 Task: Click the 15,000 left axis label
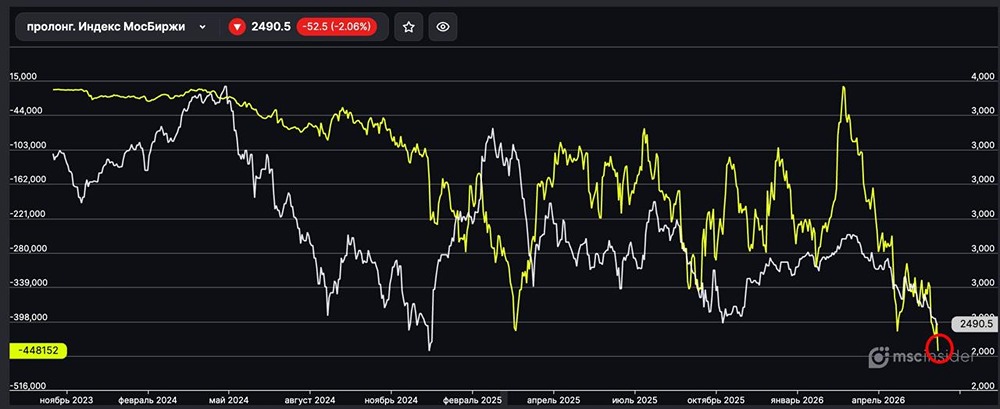pyautogui.click(x=23, y=77)
